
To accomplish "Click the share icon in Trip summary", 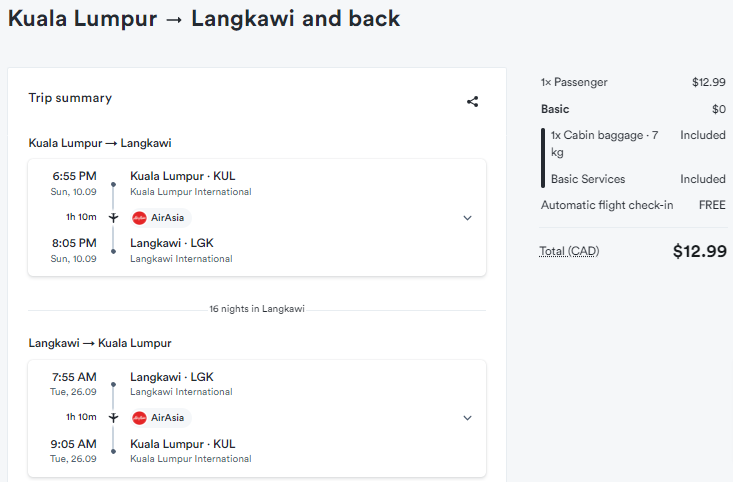I will point(472,101).
